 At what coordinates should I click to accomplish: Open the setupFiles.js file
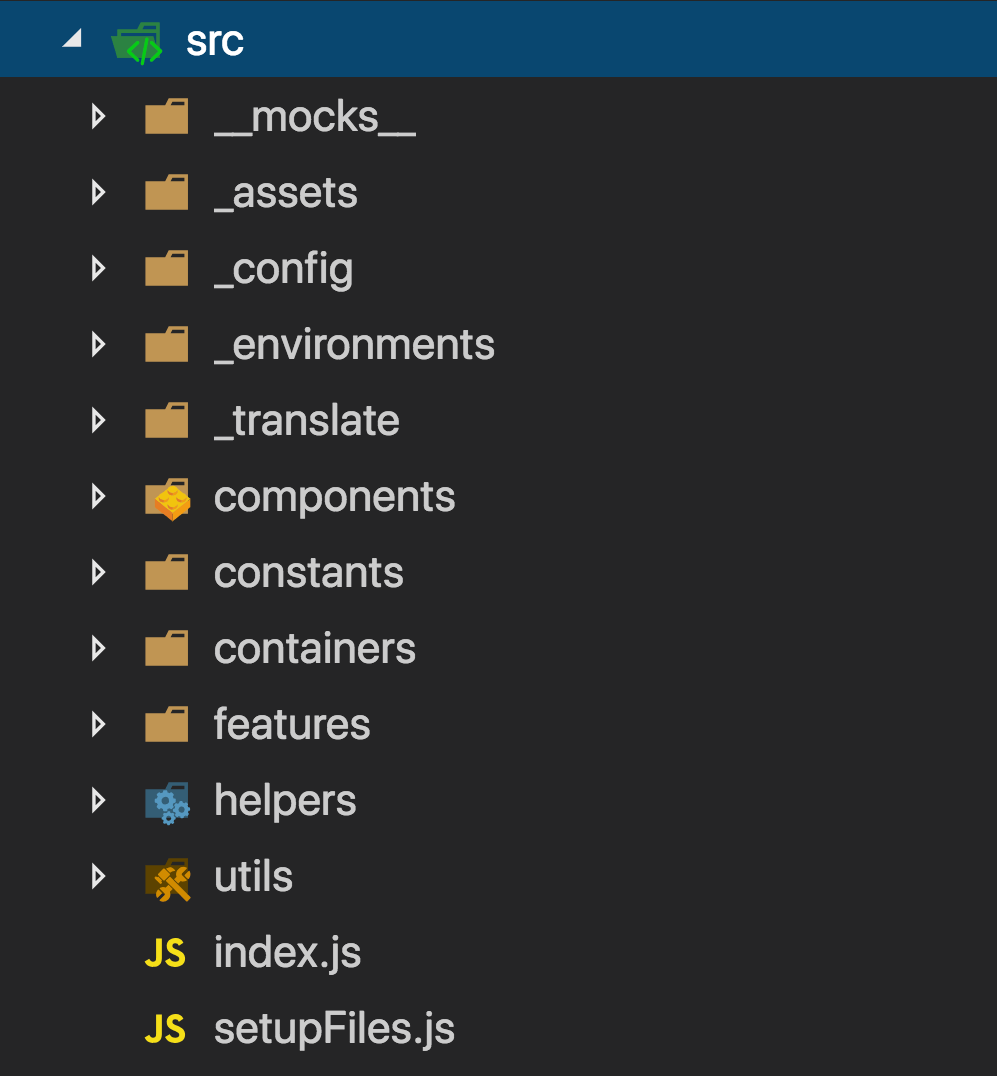click(334, 1029)
